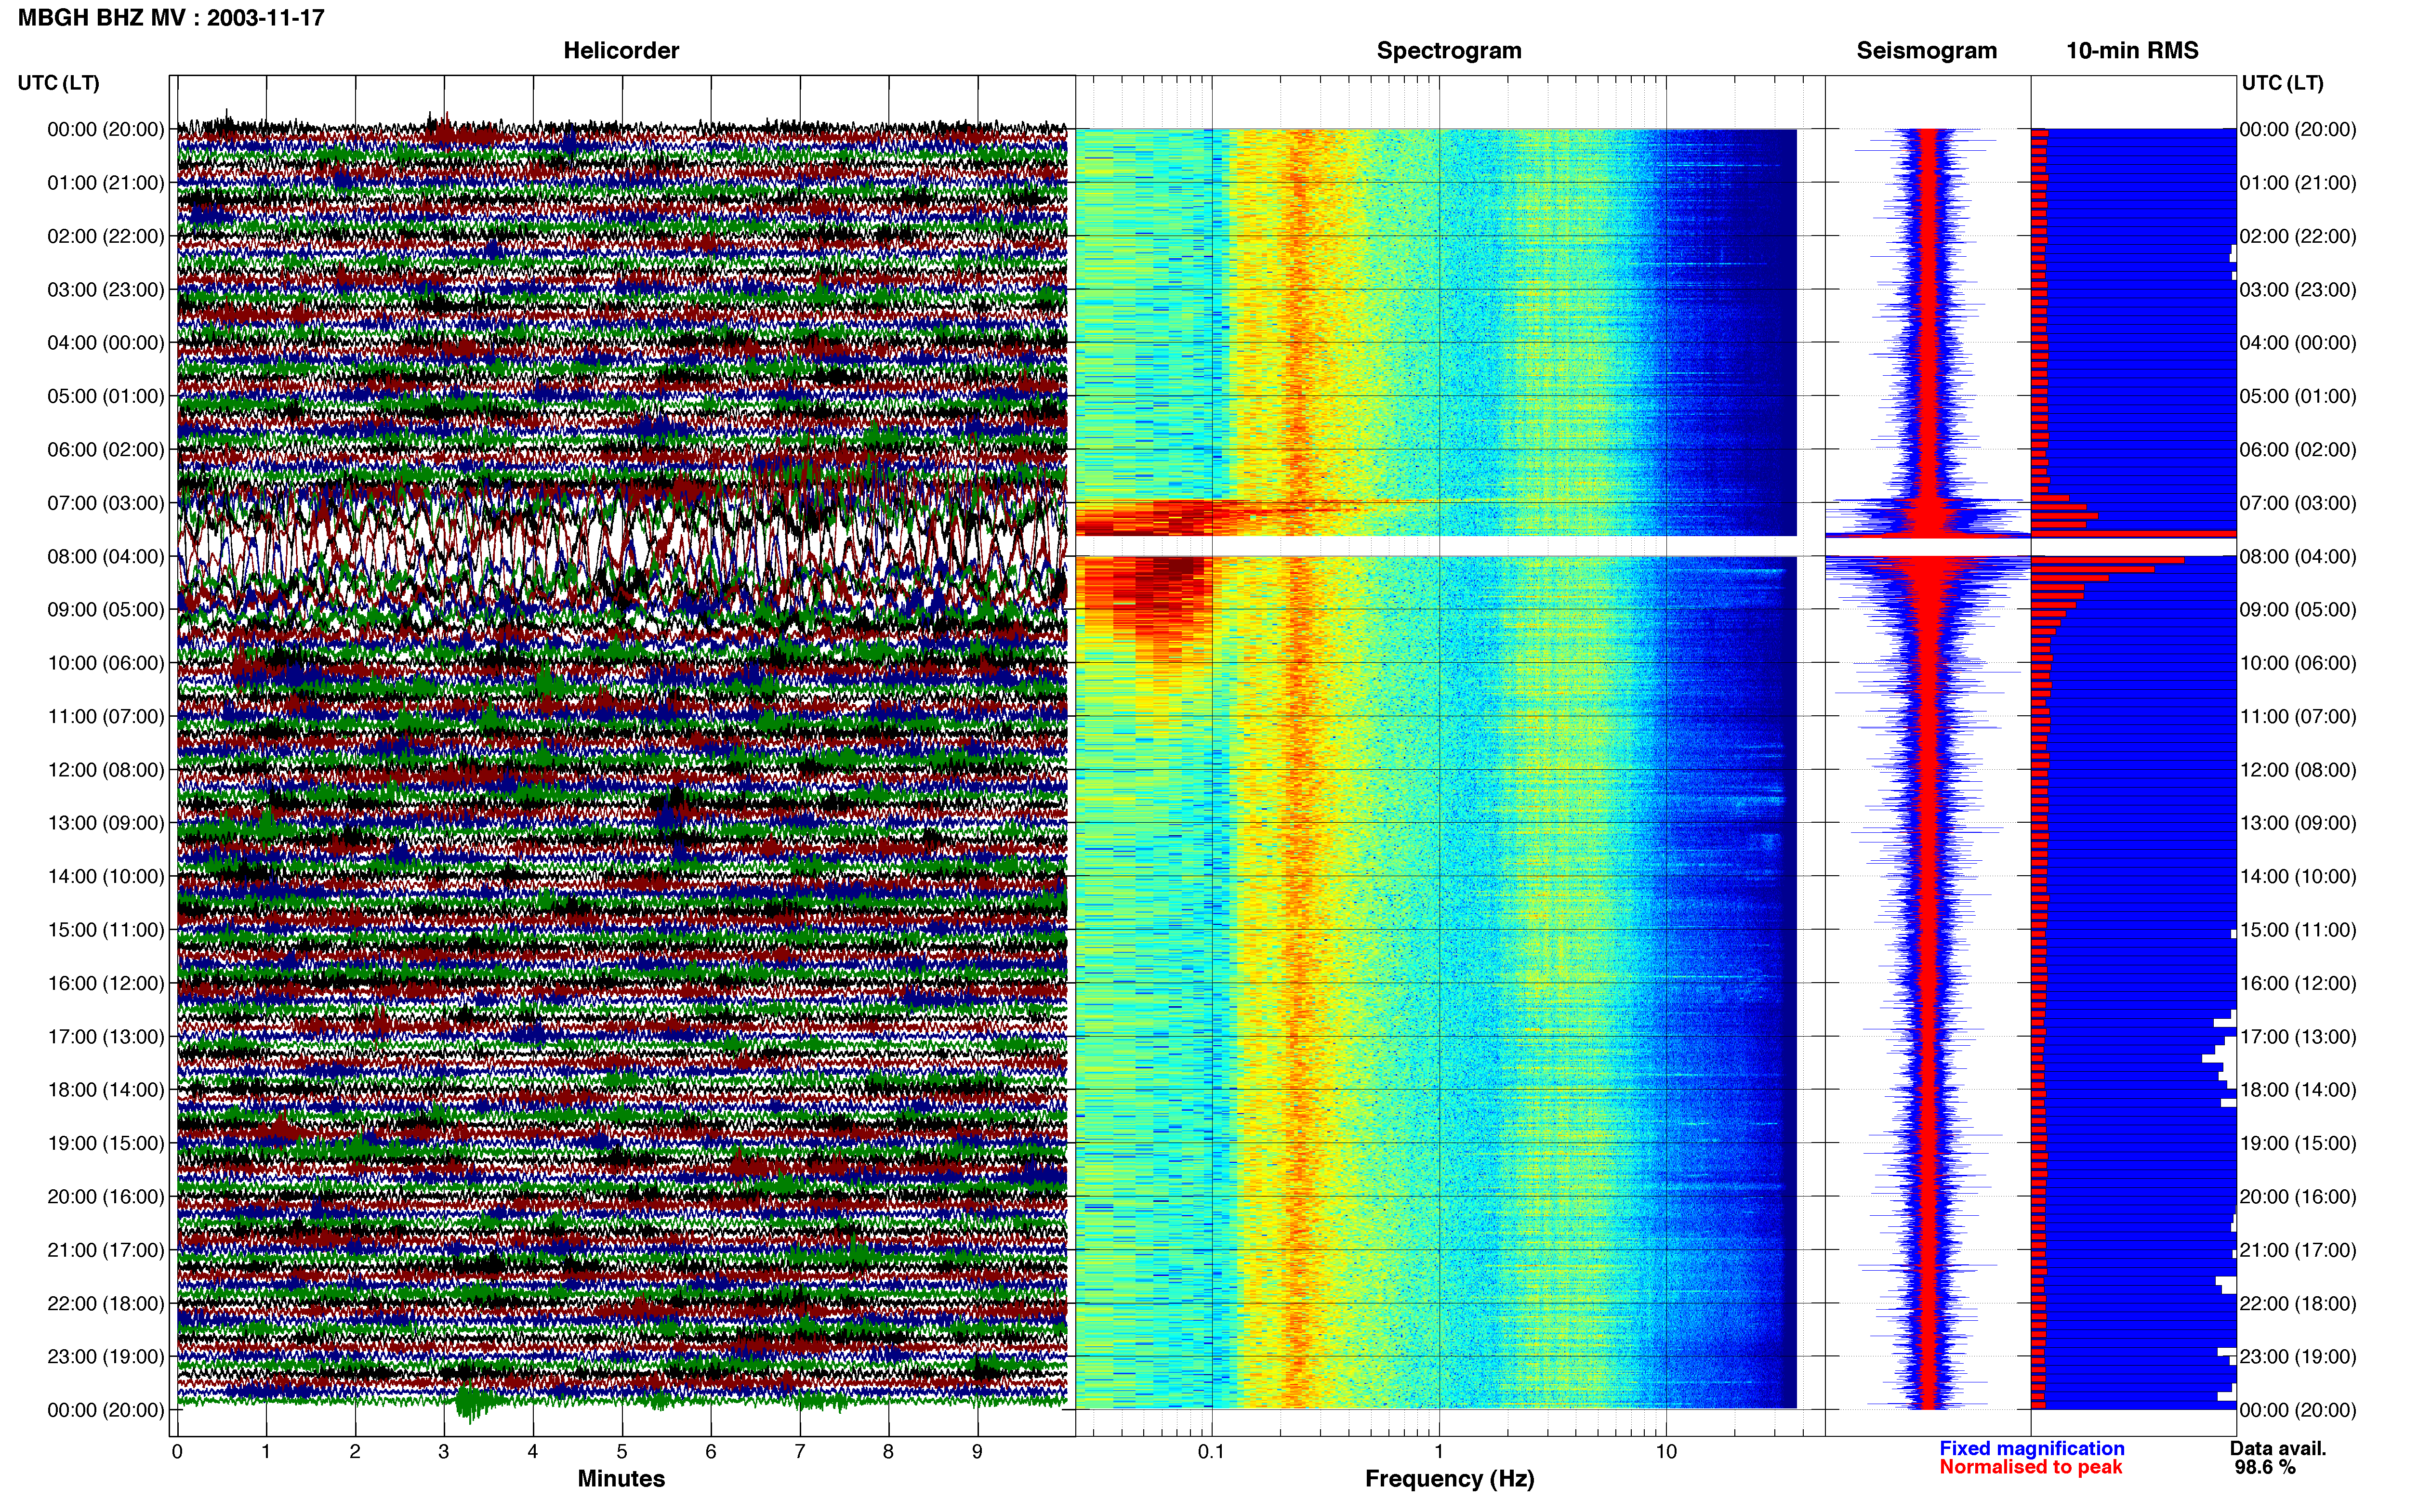Screen dimensions: 2418x1512
Task: Click left time label 03:00 (23:00)
Action: (x=106, y=289)
